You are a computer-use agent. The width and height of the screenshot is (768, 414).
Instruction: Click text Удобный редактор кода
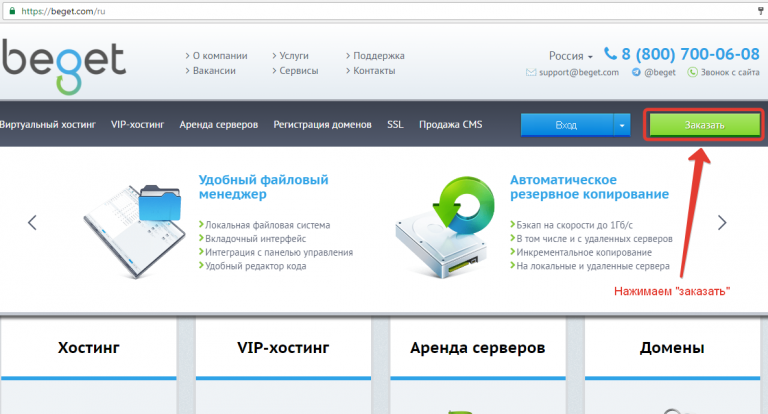pyautogui.click(x=256, y=266)
